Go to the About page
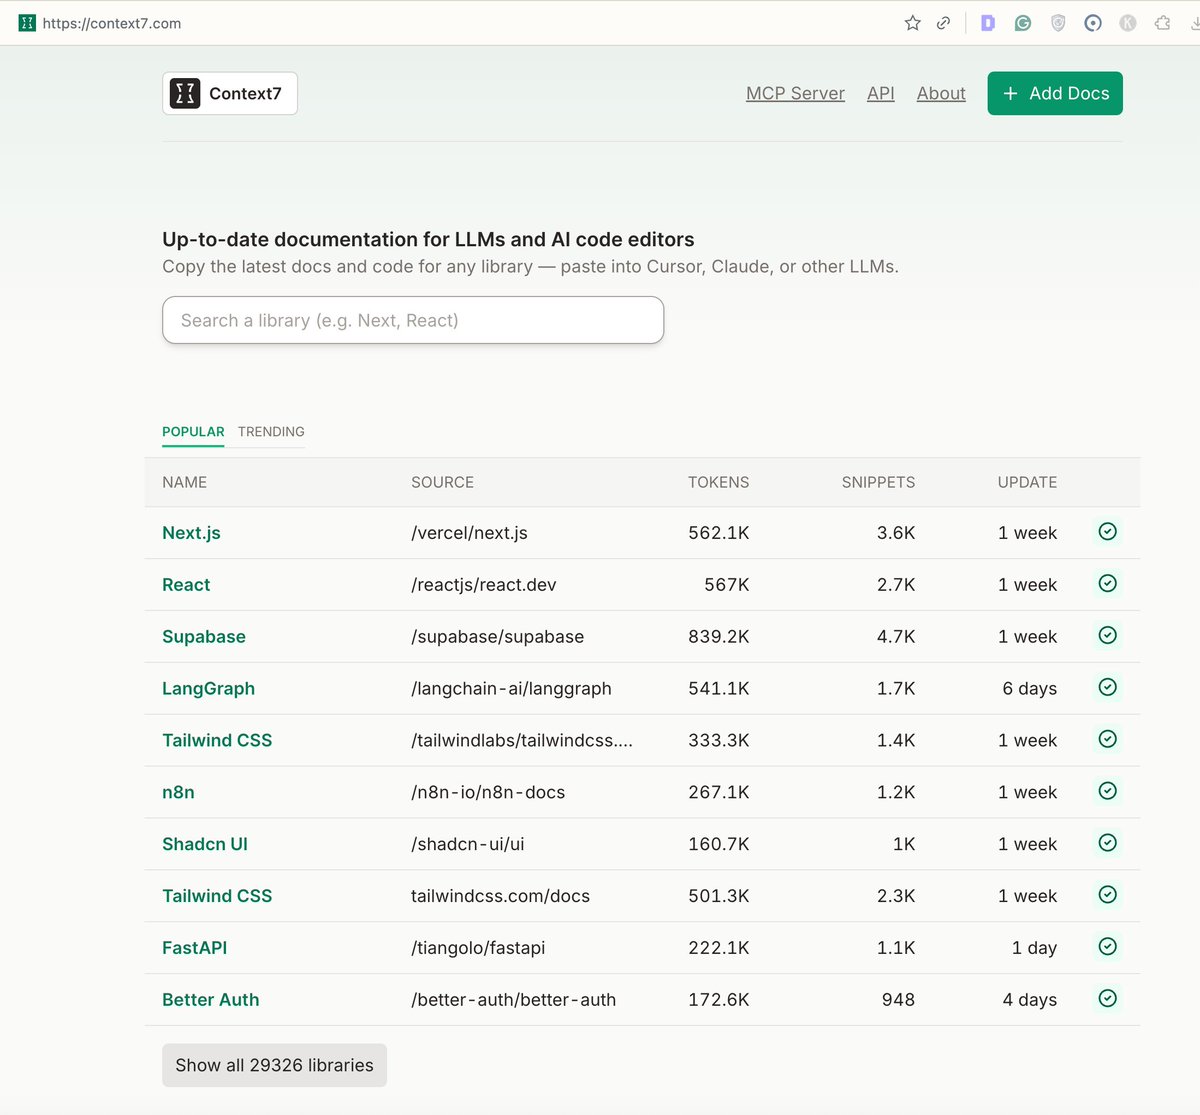Screen dimensions: 1200x1115 [941, 93]
